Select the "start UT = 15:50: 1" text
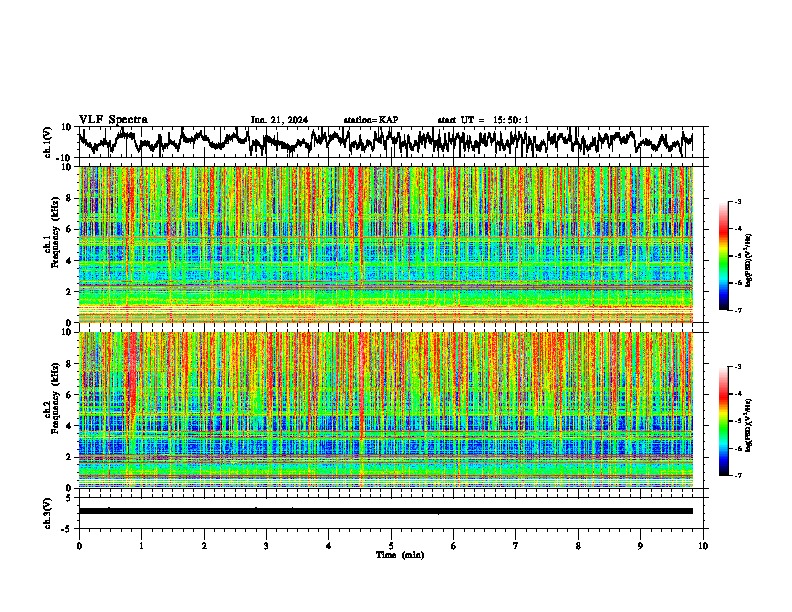This screenshot has width=792, height=612. pos(483,120)
